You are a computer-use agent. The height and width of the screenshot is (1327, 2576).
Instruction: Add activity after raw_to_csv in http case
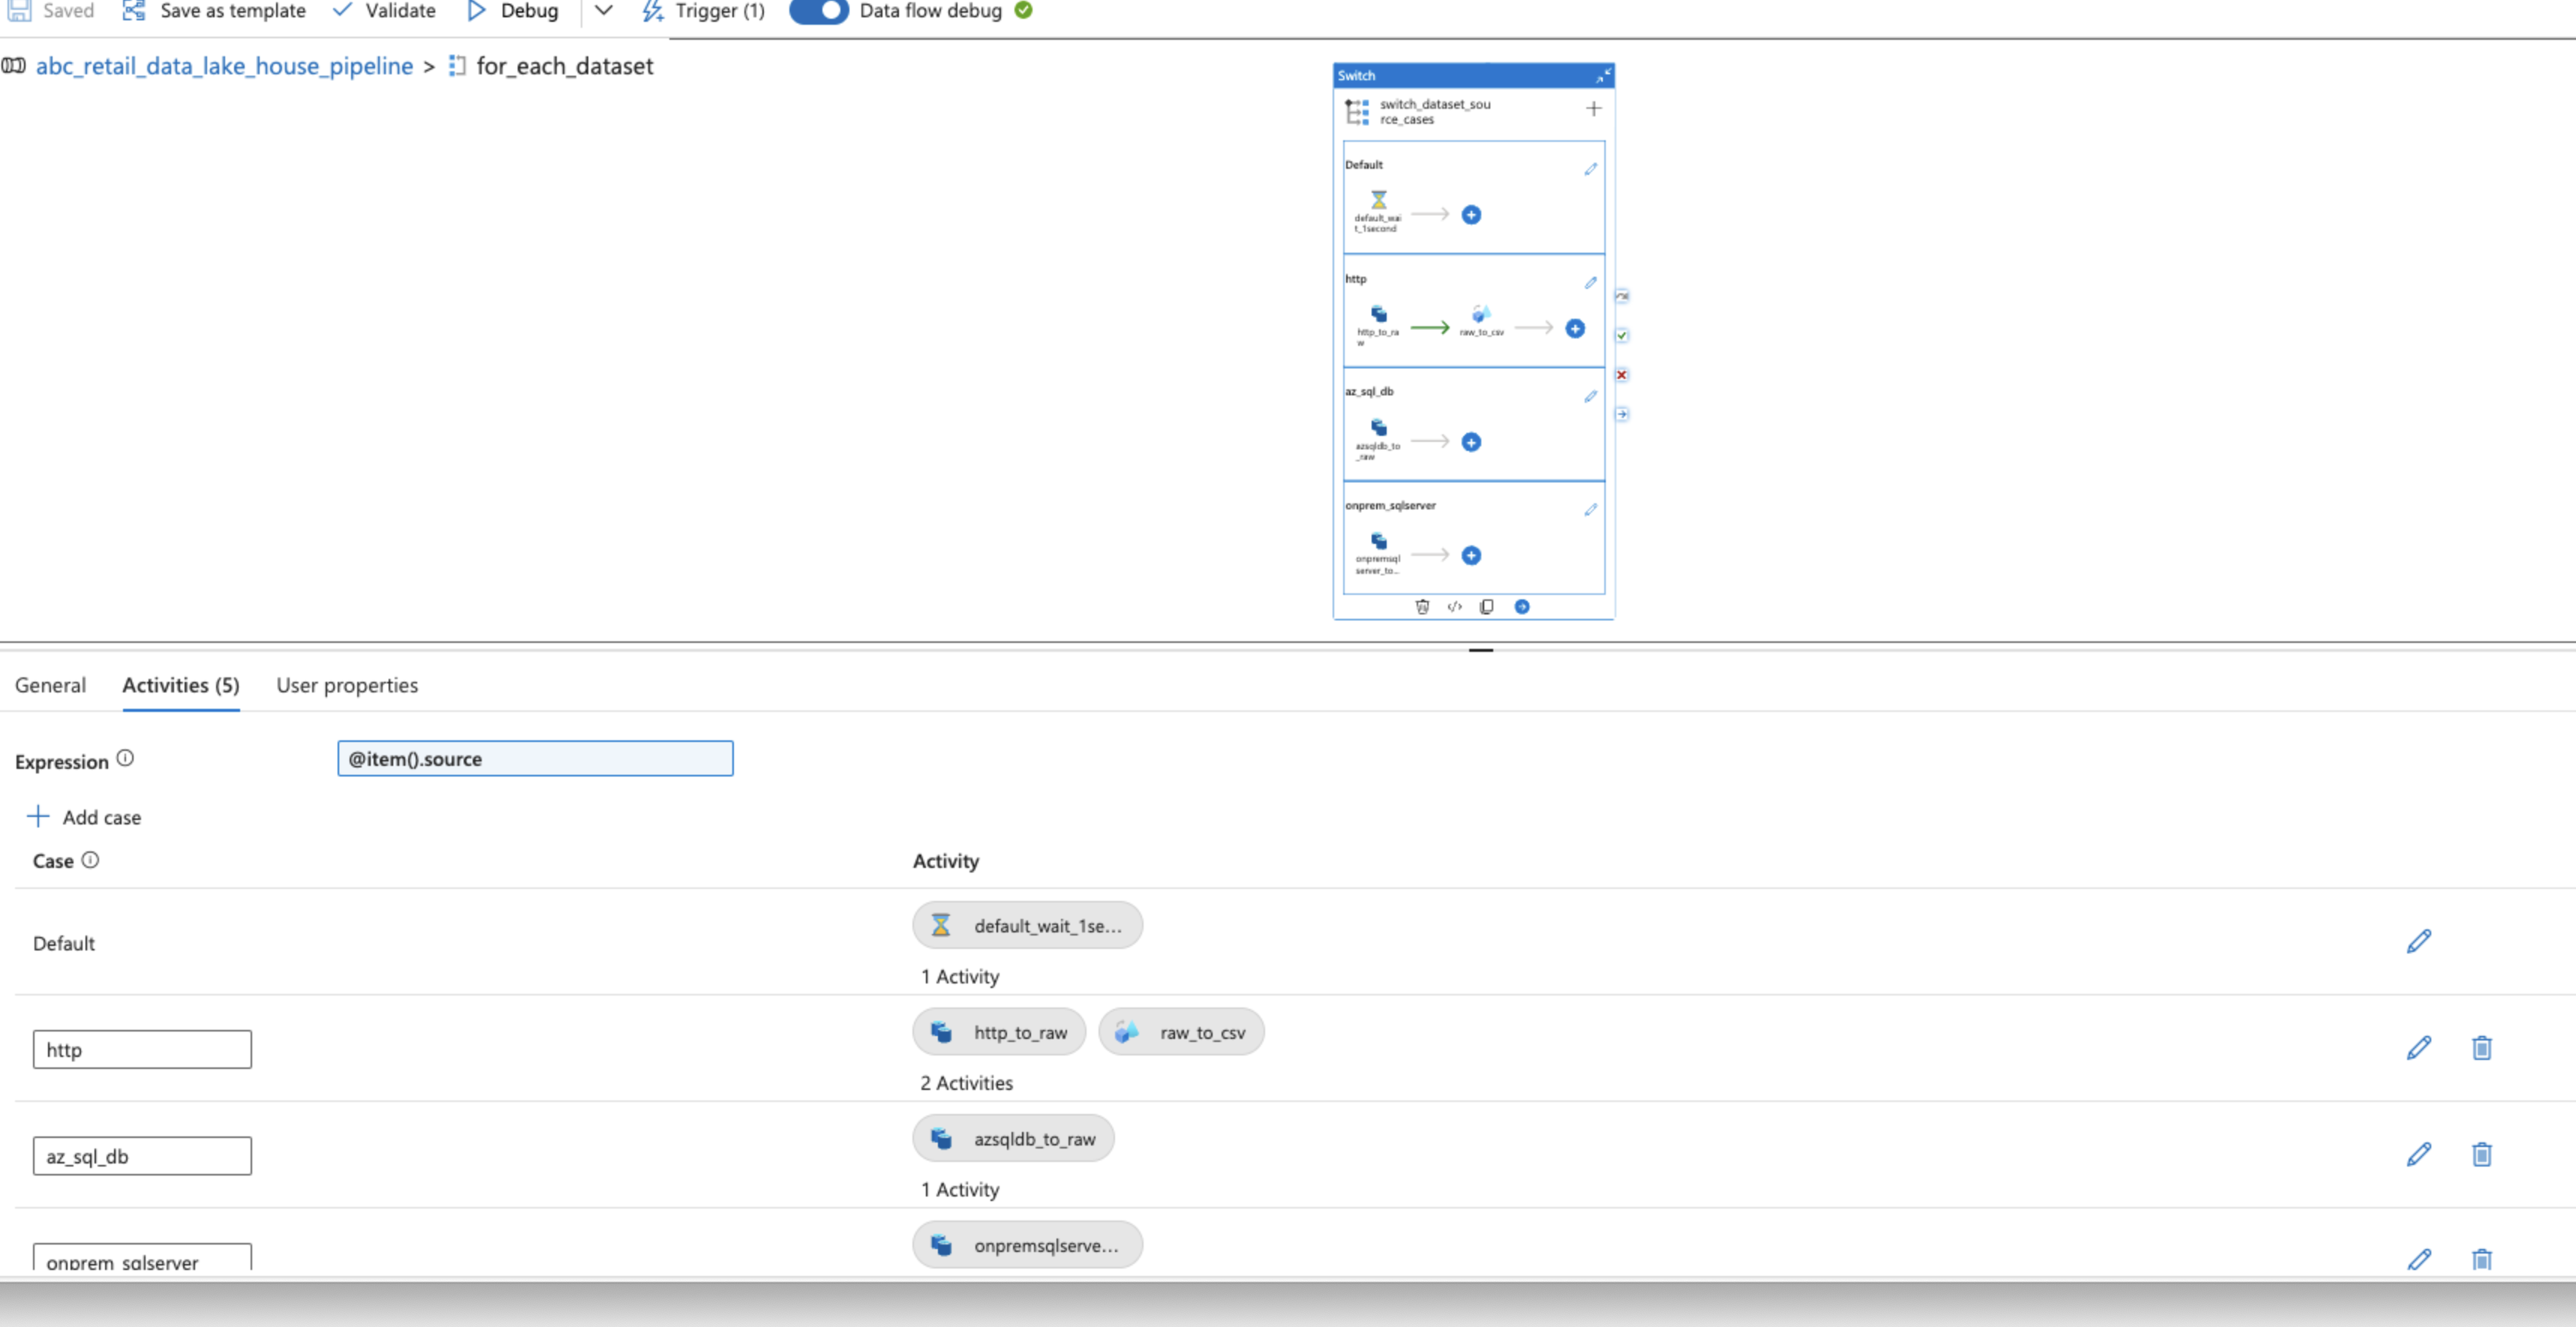pyautogui.click(x=1575, y=329)
